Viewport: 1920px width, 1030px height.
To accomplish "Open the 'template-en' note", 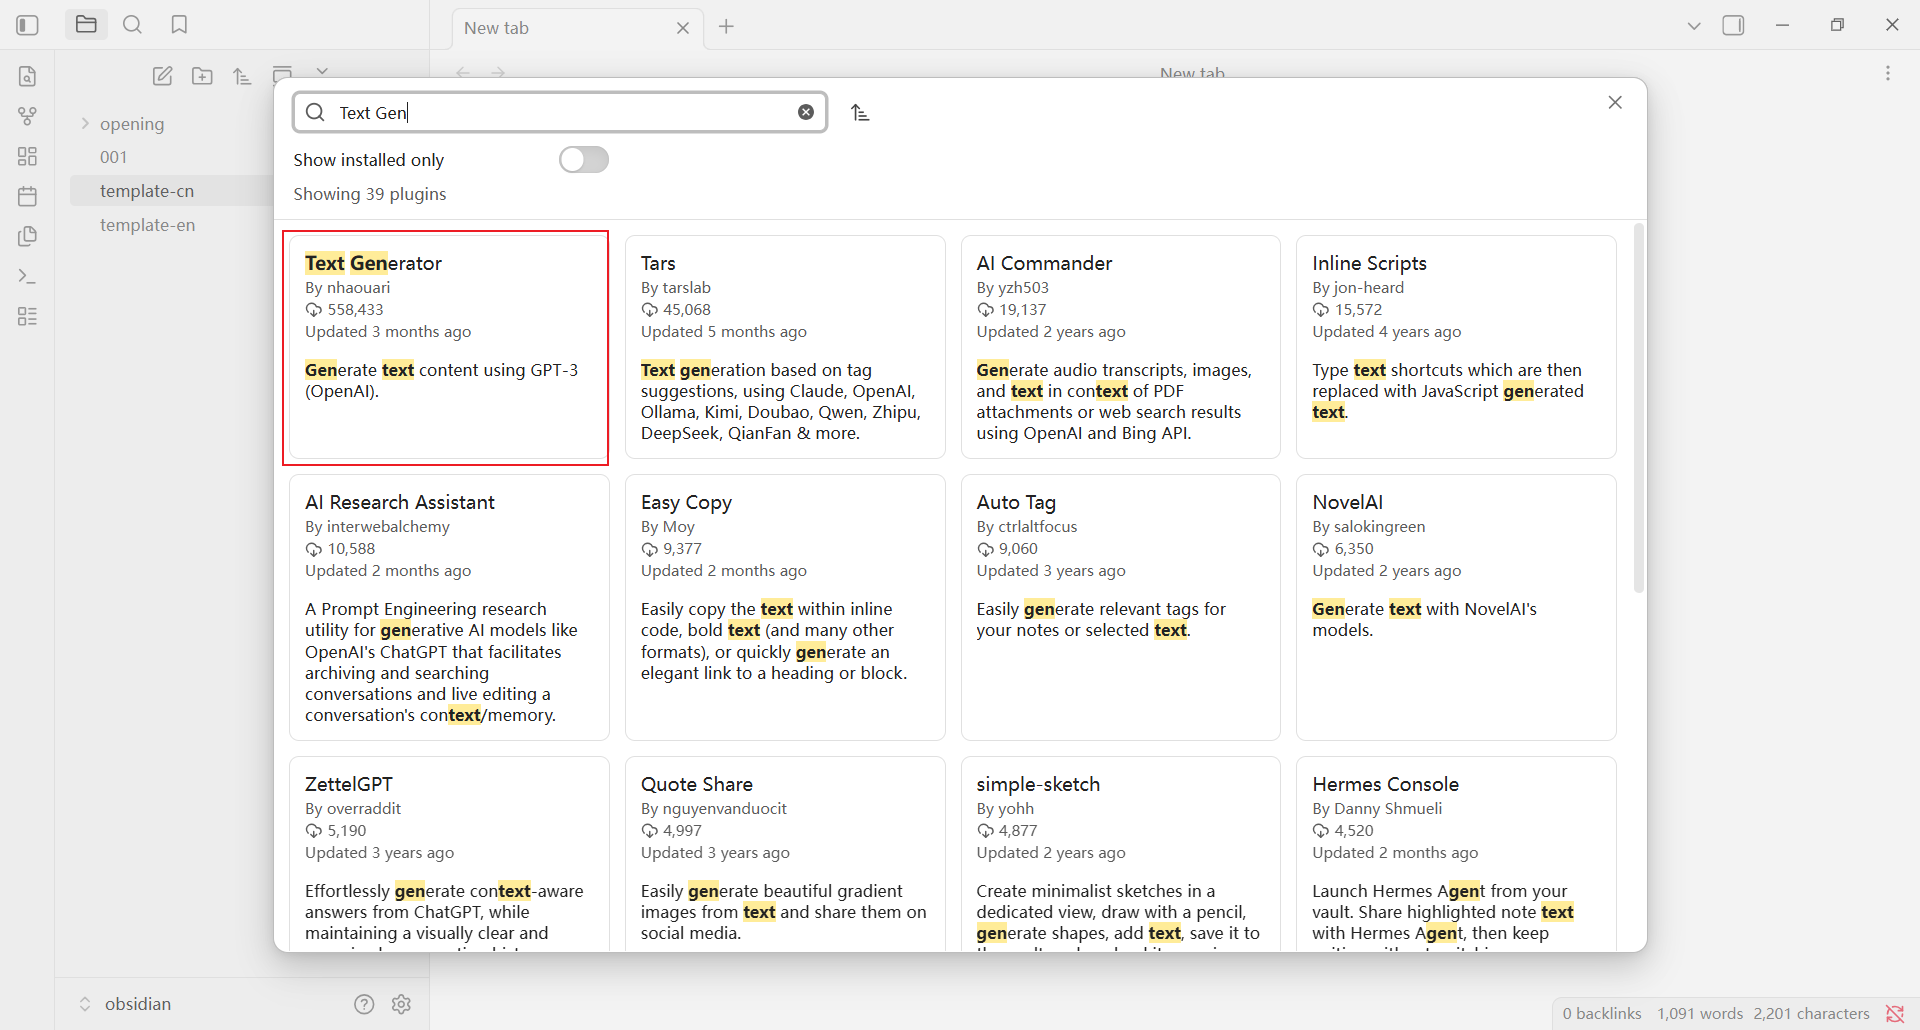I will click(x=148, y=225).
